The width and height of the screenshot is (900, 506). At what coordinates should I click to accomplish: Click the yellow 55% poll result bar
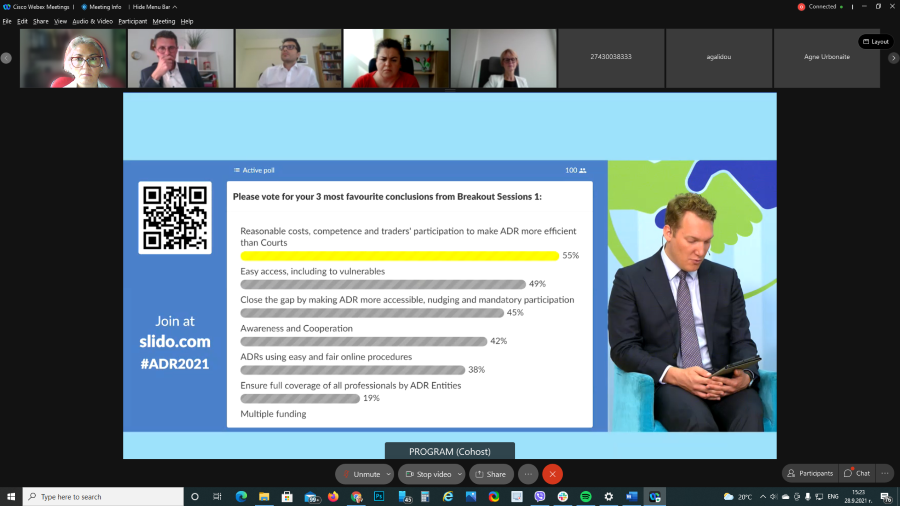point(399,255)
